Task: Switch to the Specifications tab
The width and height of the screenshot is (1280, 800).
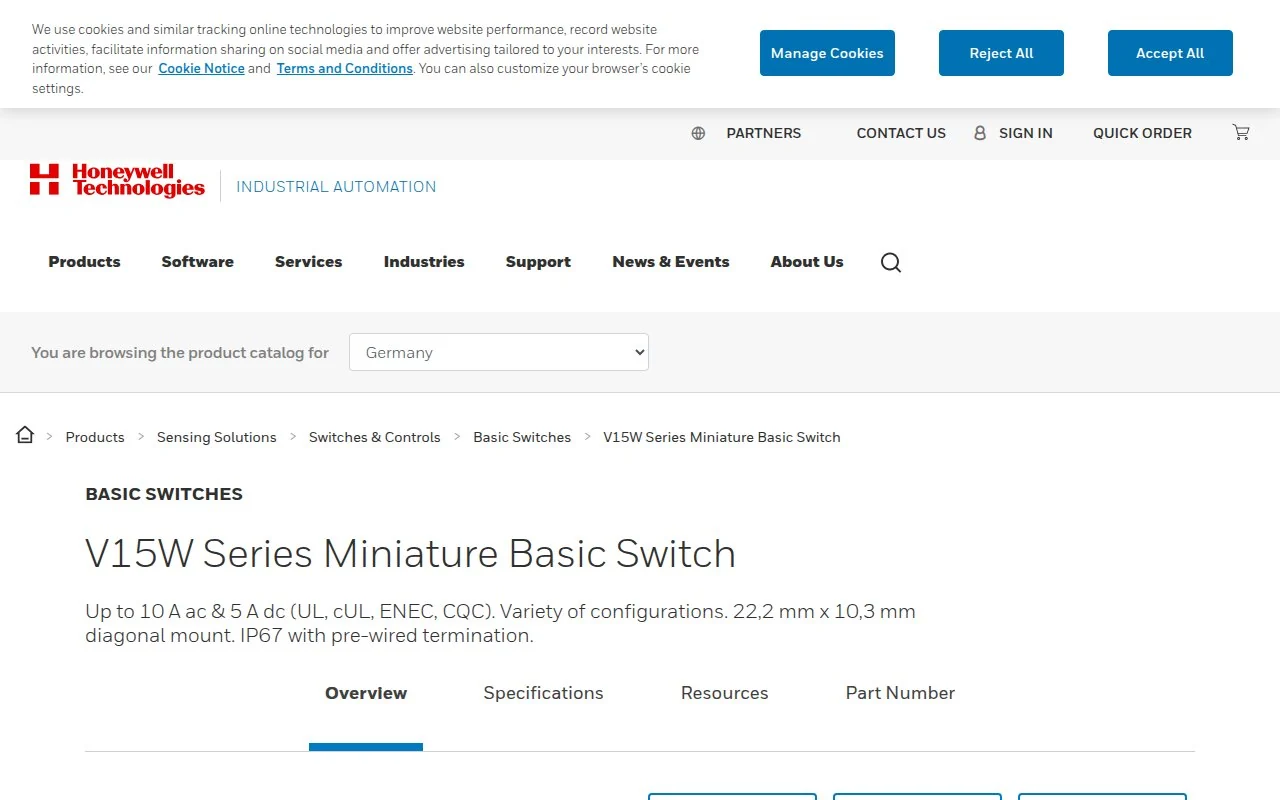Action: click(x=544, y=693)
